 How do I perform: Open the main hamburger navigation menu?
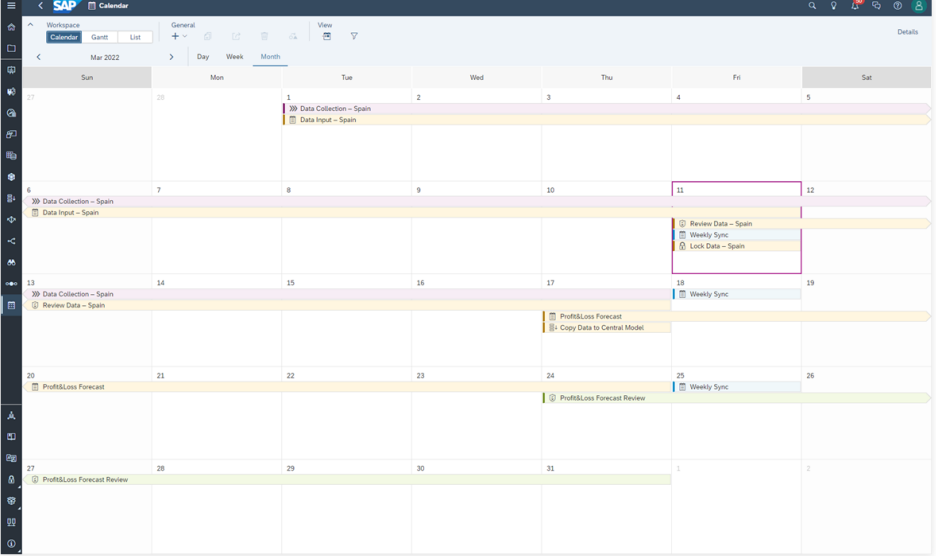11,5
